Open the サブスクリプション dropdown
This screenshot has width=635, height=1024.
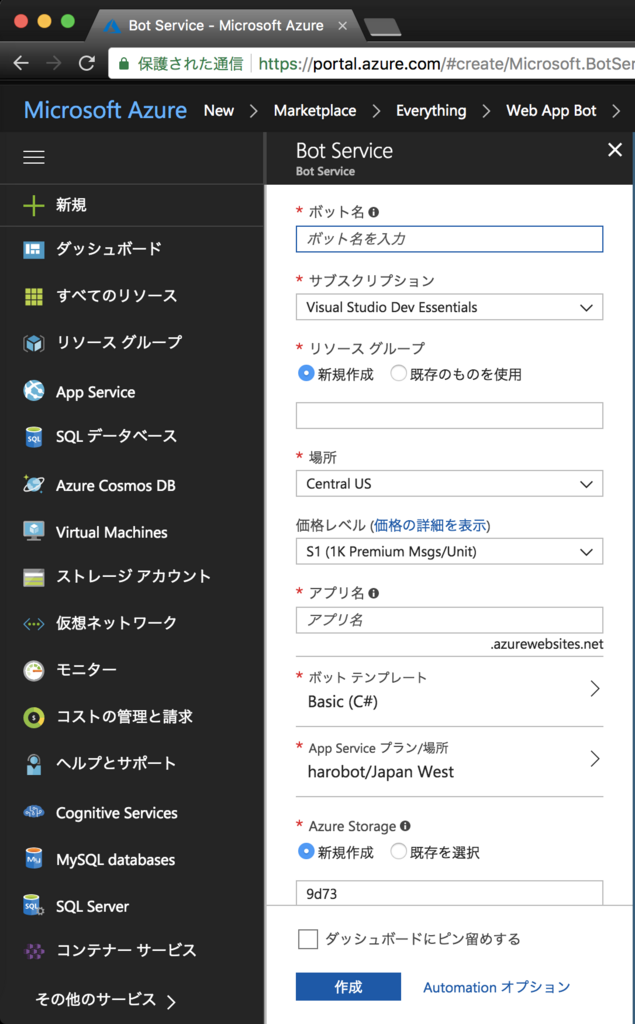coord(449,307)
